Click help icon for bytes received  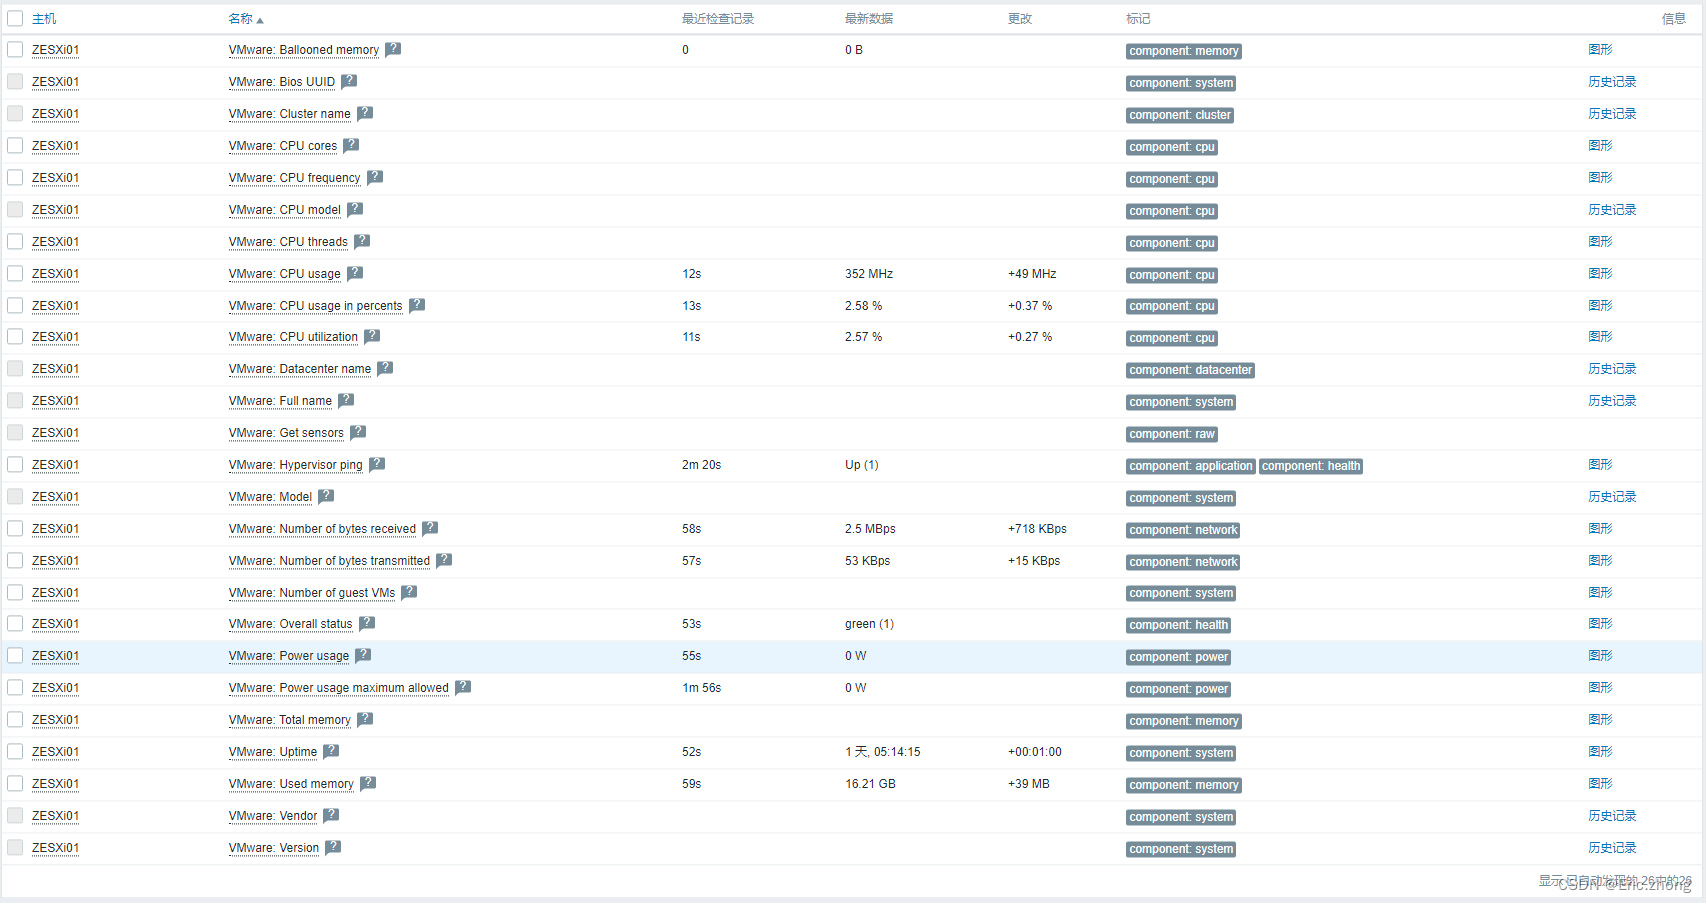(430, 528)
